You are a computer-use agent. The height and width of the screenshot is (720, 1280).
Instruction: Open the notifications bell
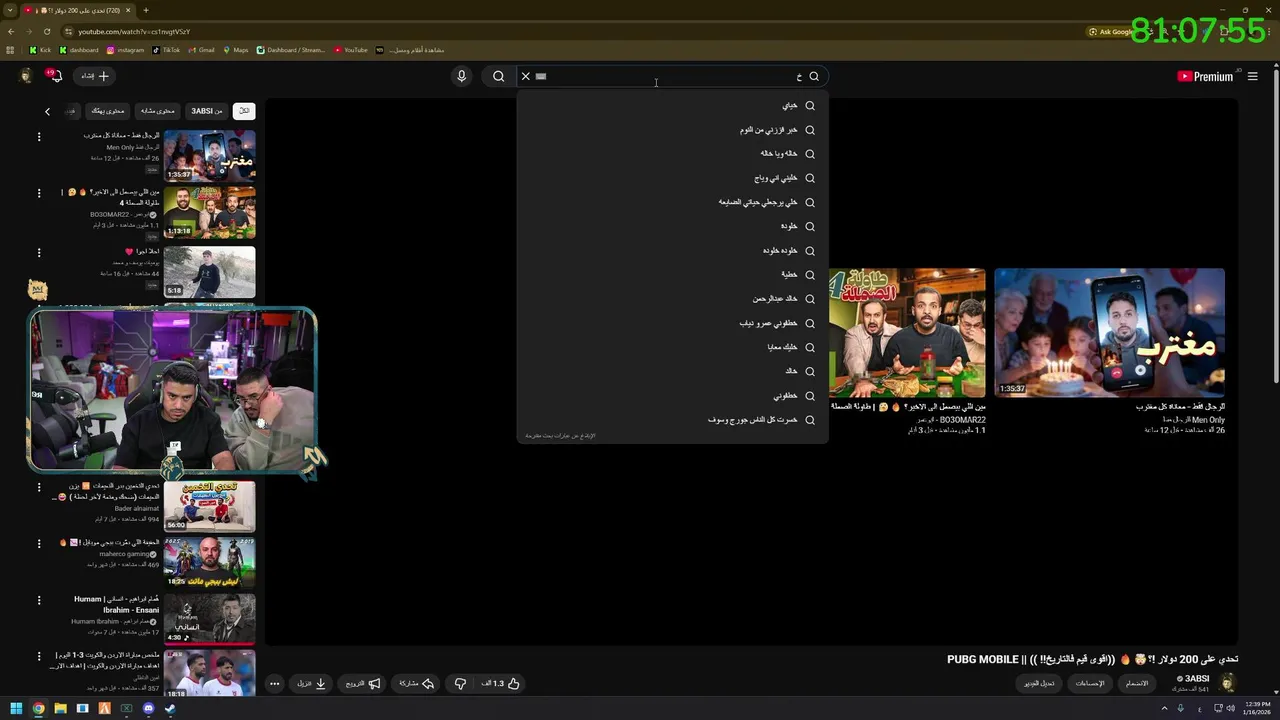click(55, 76)
